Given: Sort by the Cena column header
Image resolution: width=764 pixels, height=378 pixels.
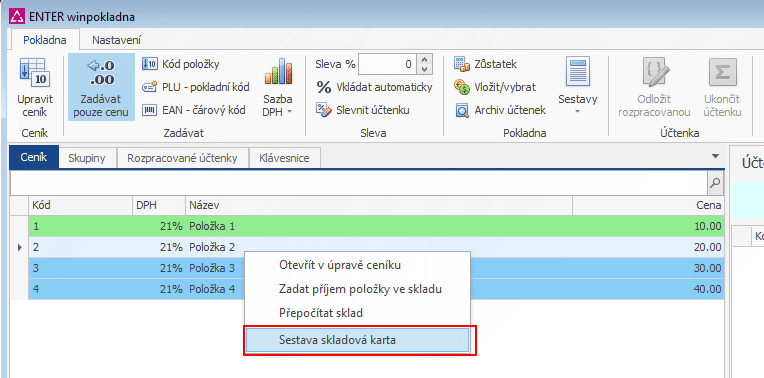Looking at the screenshot, I should pyautogui.click(x=648, y=206).
